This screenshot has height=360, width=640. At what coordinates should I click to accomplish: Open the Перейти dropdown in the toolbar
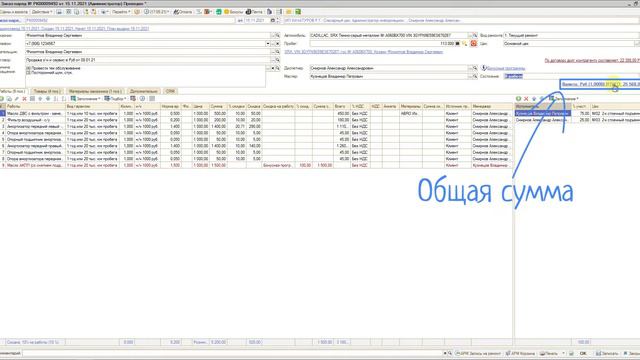tap(121, 12)
